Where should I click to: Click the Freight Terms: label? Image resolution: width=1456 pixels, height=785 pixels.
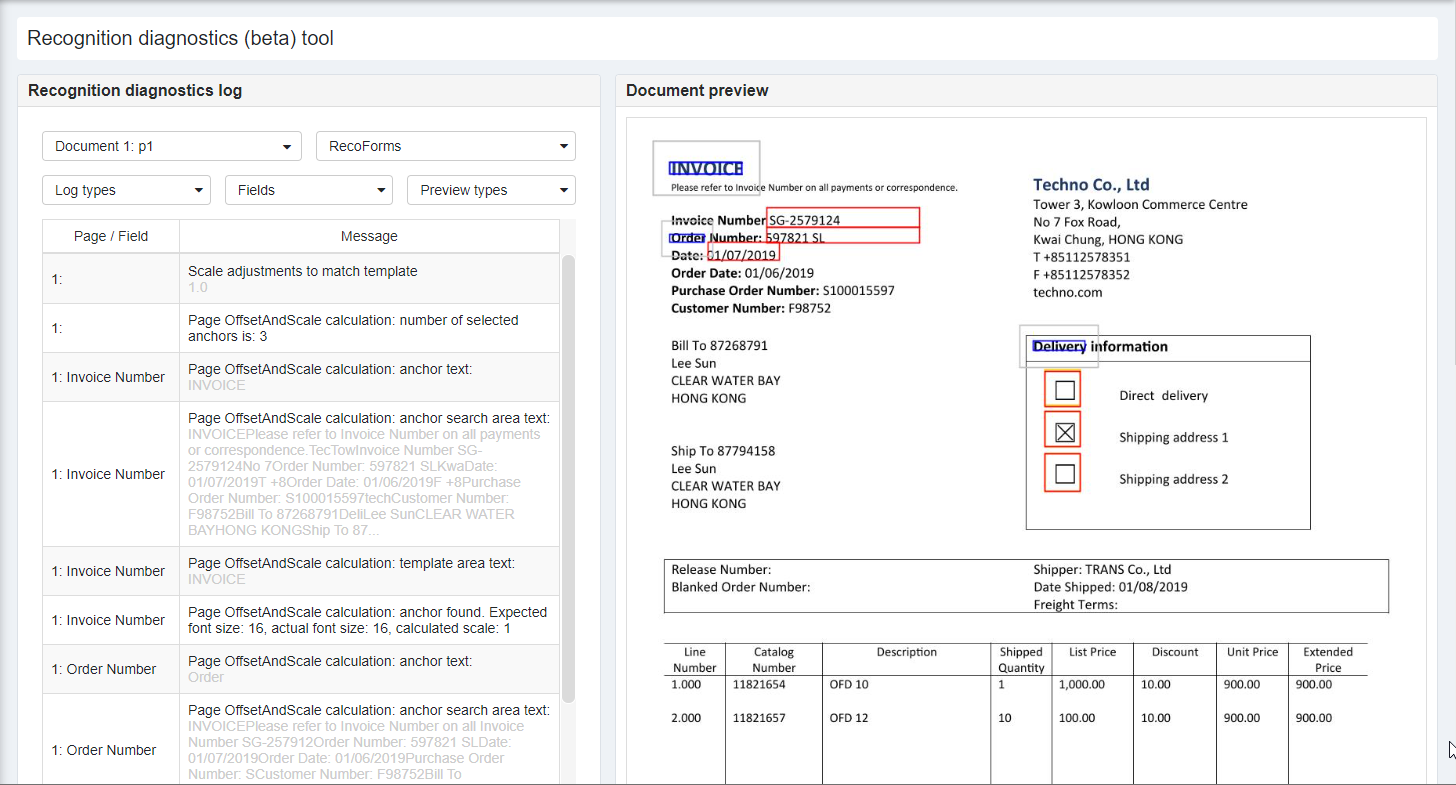coord(1075,604)
